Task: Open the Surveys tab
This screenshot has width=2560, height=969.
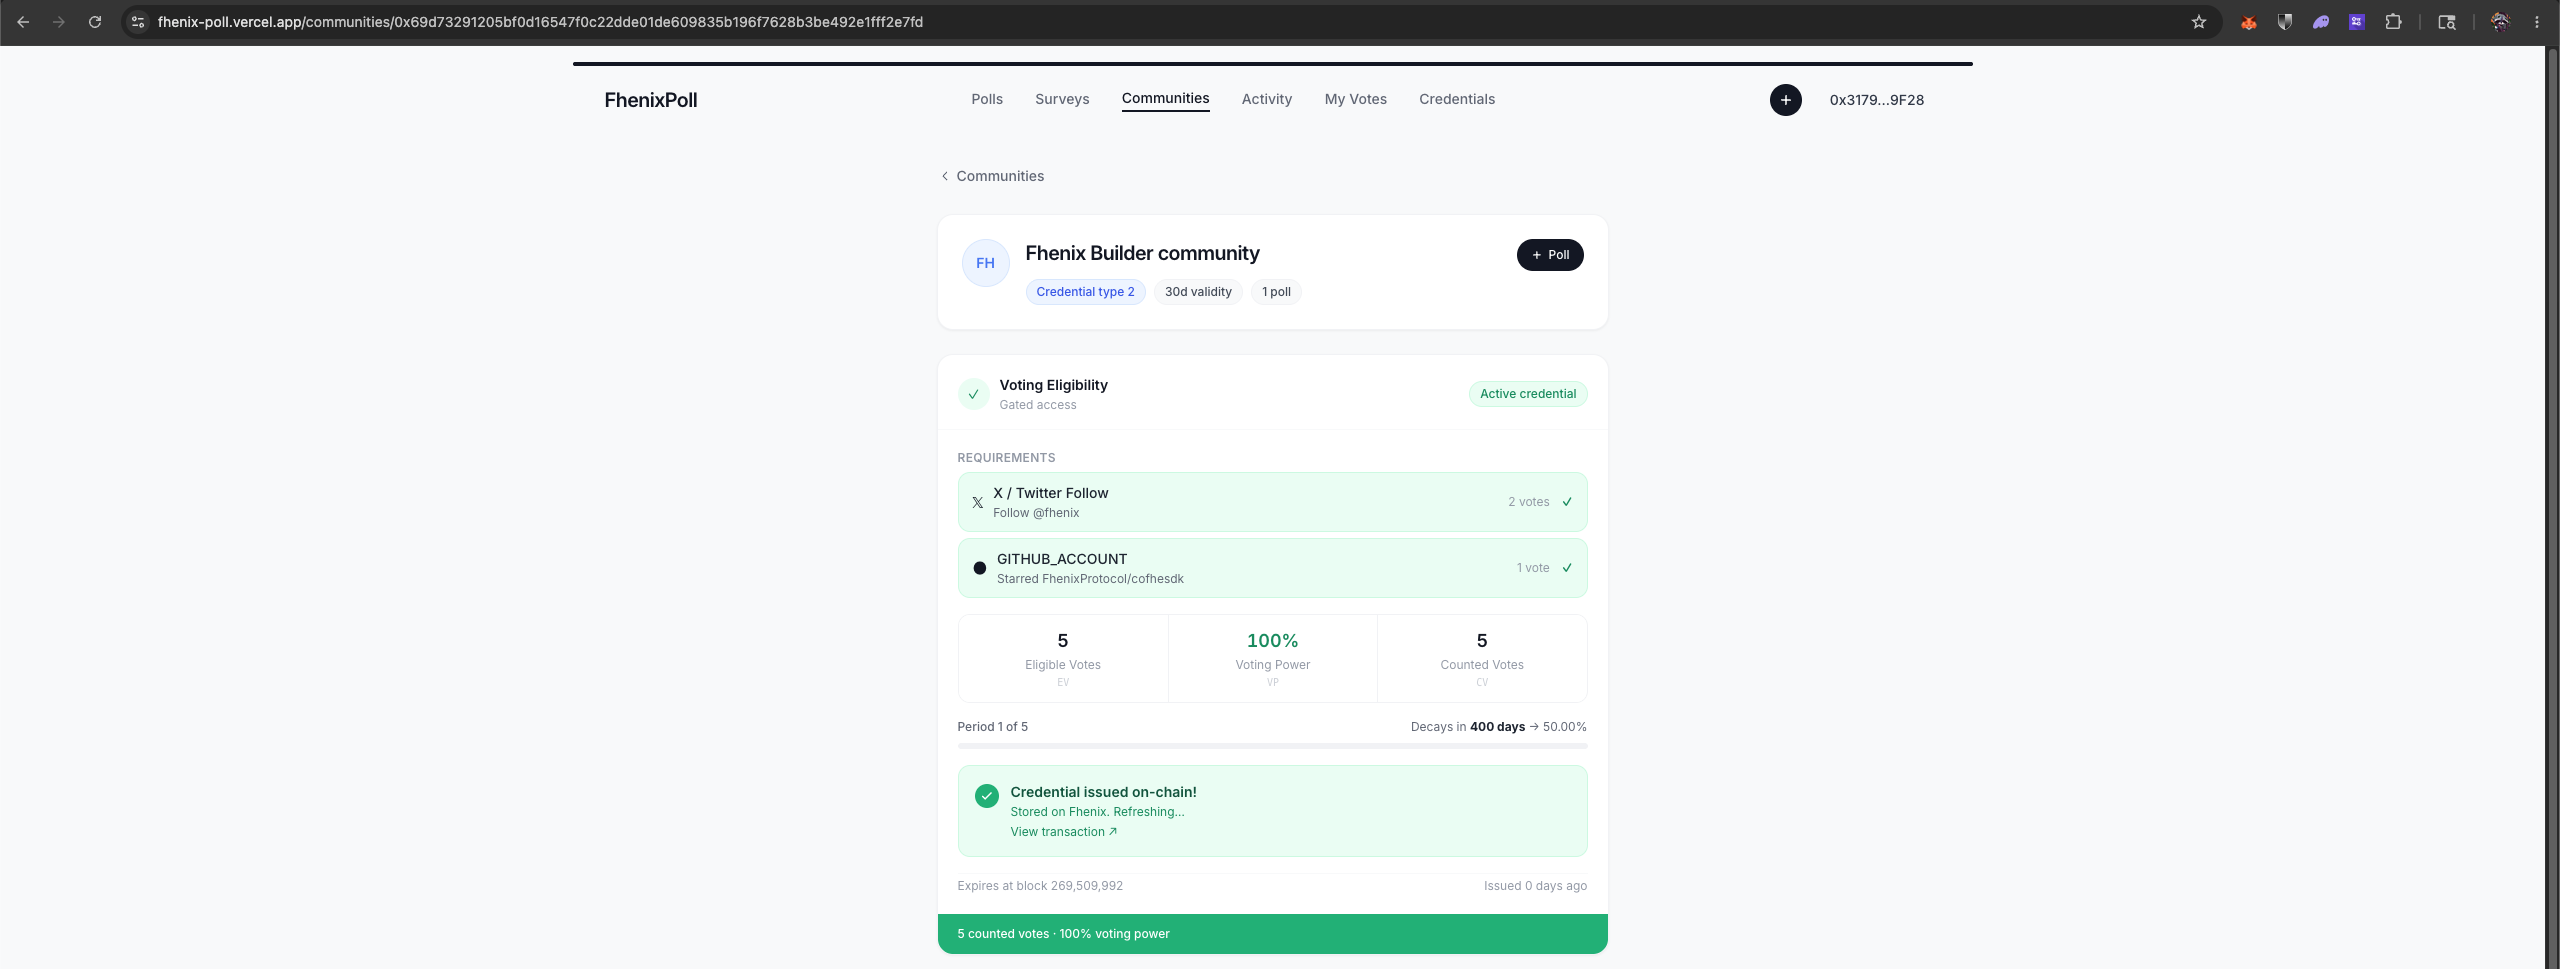Action: pos(1062,99)
